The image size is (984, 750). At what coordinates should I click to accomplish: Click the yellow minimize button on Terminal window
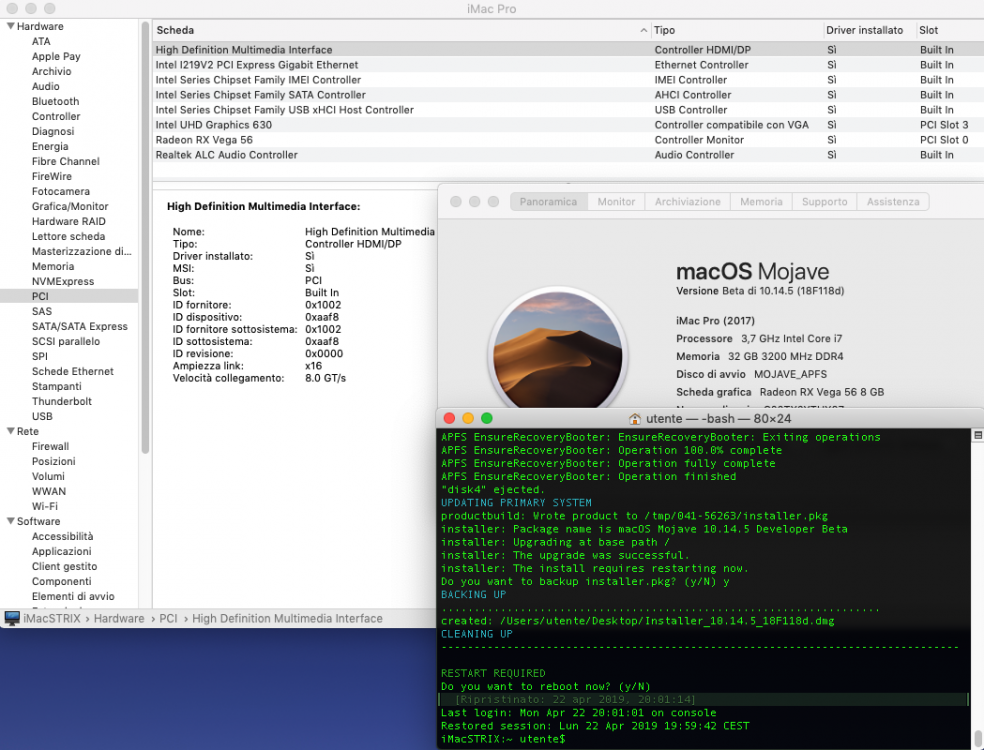[468, 418]
